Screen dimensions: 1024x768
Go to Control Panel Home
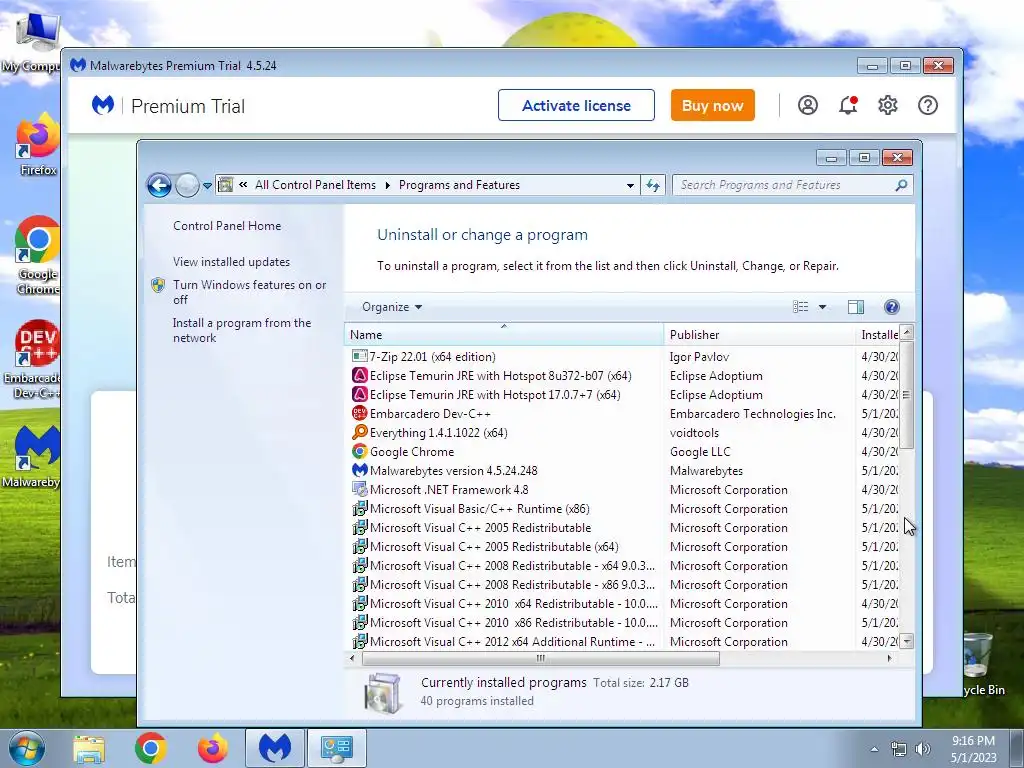click(x=227, y=226)
